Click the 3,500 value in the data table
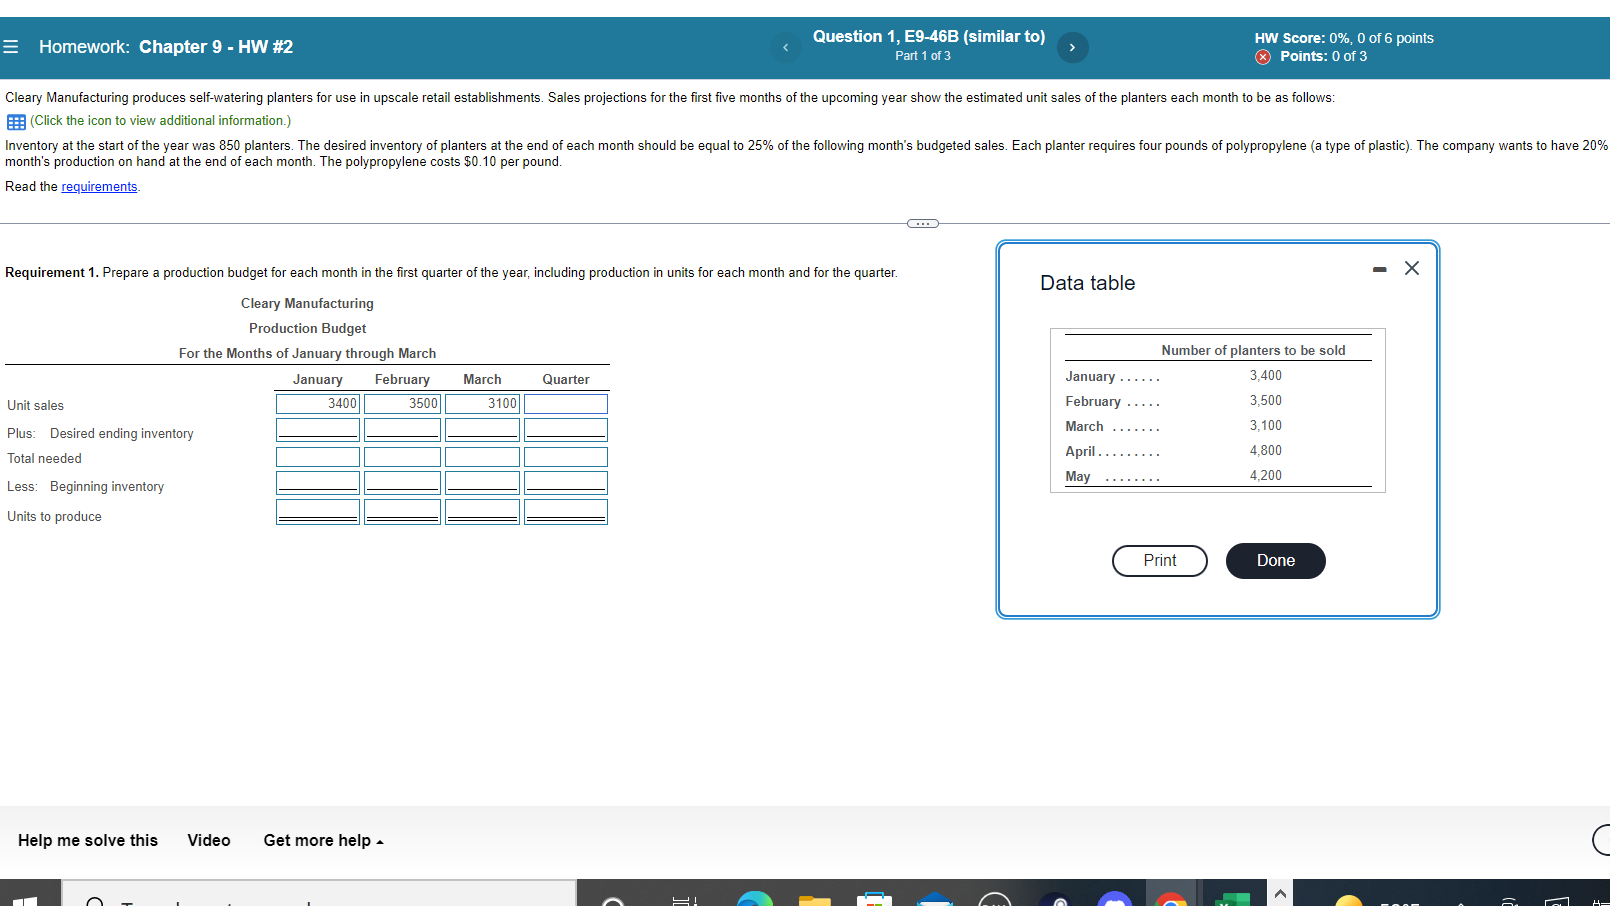1610x906 pixels. [1265, 401]
